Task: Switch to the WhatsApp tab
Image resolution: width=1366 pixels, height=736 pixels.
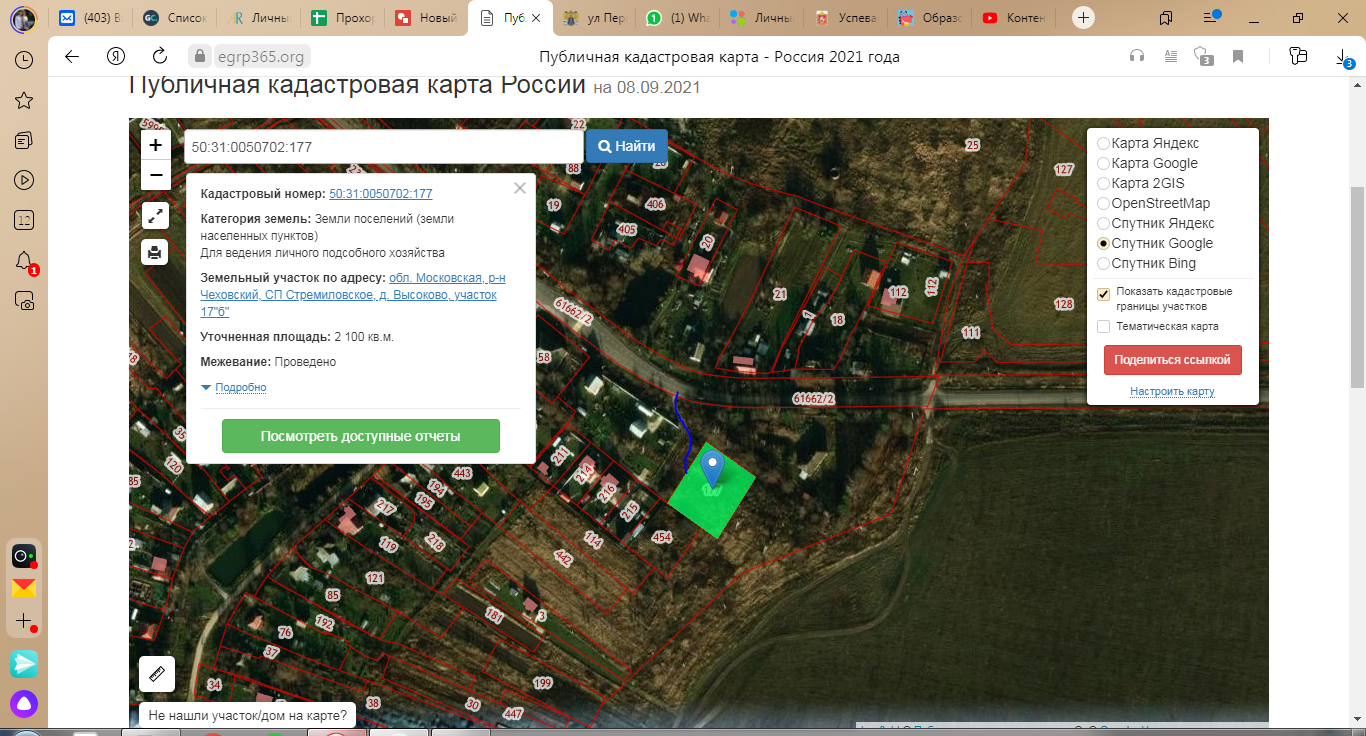Action: coord(679,18)
